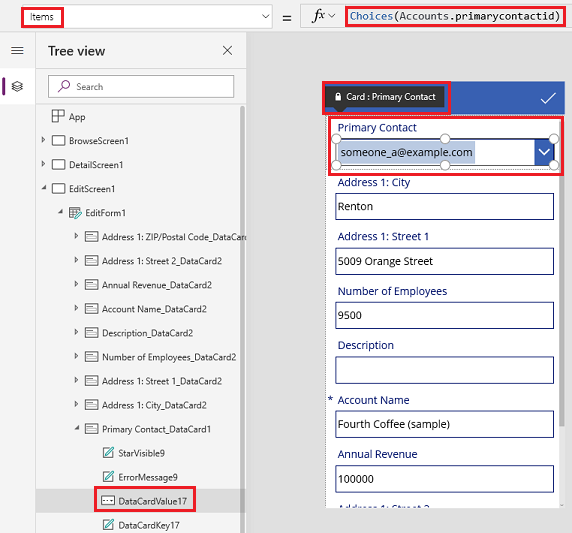The height and width of the screenshot is (533, 572).
Task: Select the App icon in the tree
Action: pyautogui.click(x=58, y=116)
